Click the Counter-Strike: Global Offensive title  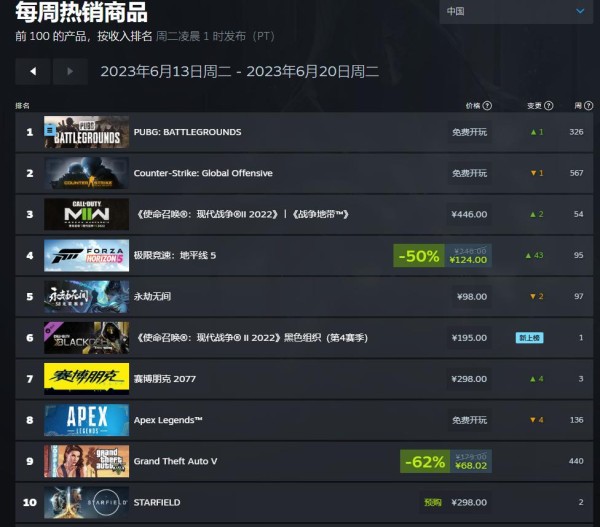pos(203,173)
